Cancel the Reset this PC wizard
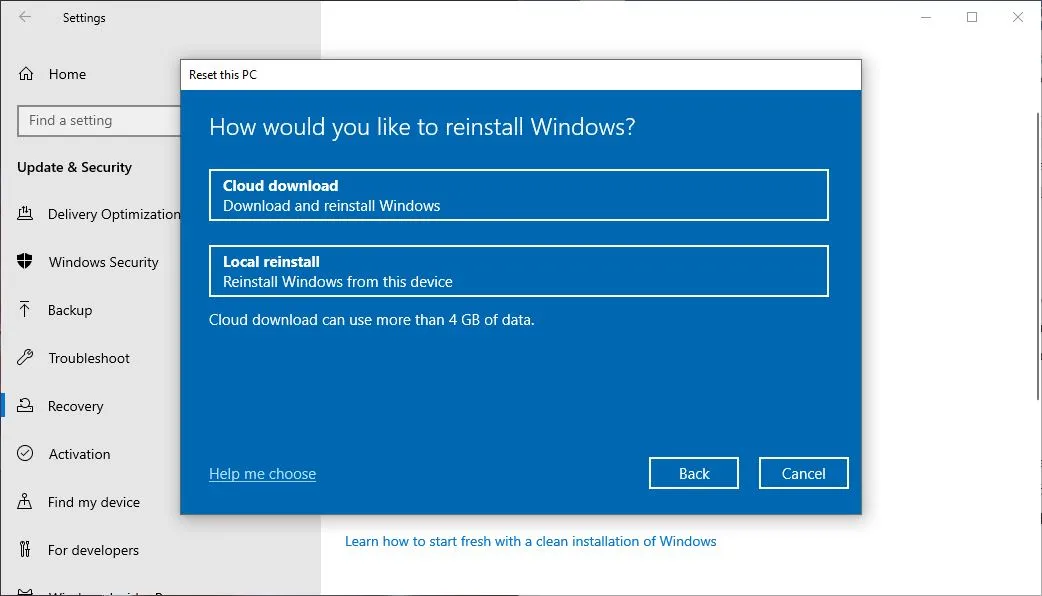 tap(803, 473)
